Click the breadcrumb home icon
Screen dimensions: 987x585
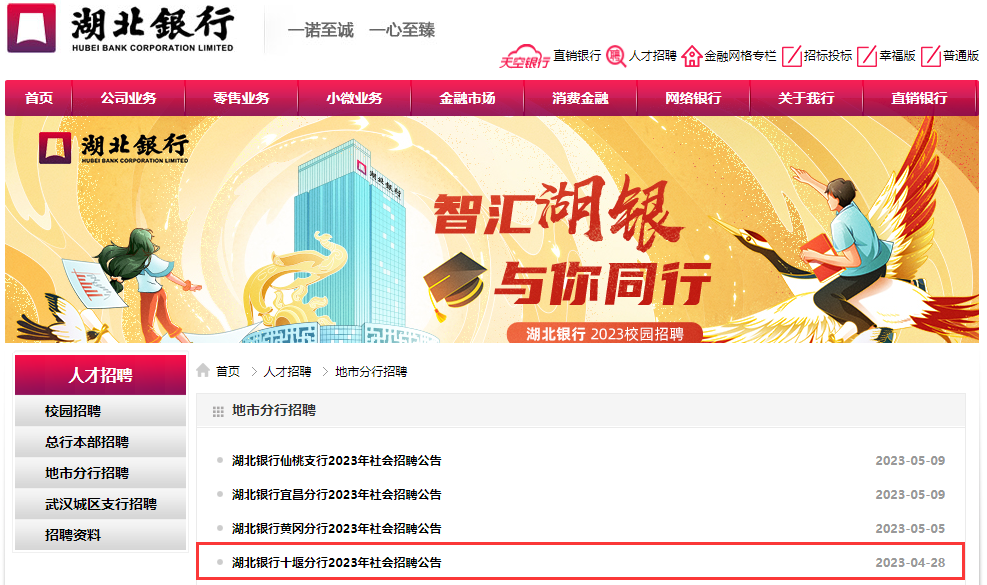(203, 370)
